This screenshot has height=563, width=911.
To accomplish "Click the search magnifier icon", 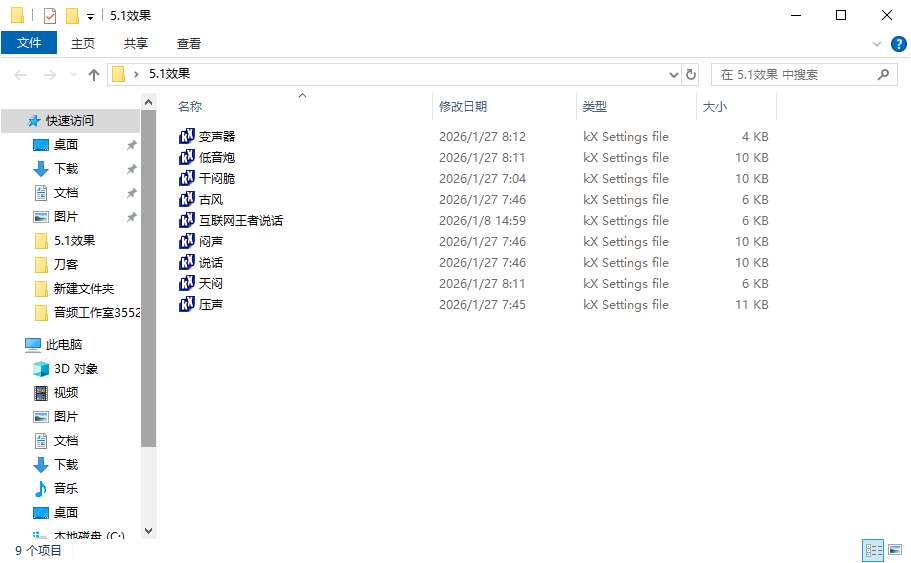I will pos(883,74).
